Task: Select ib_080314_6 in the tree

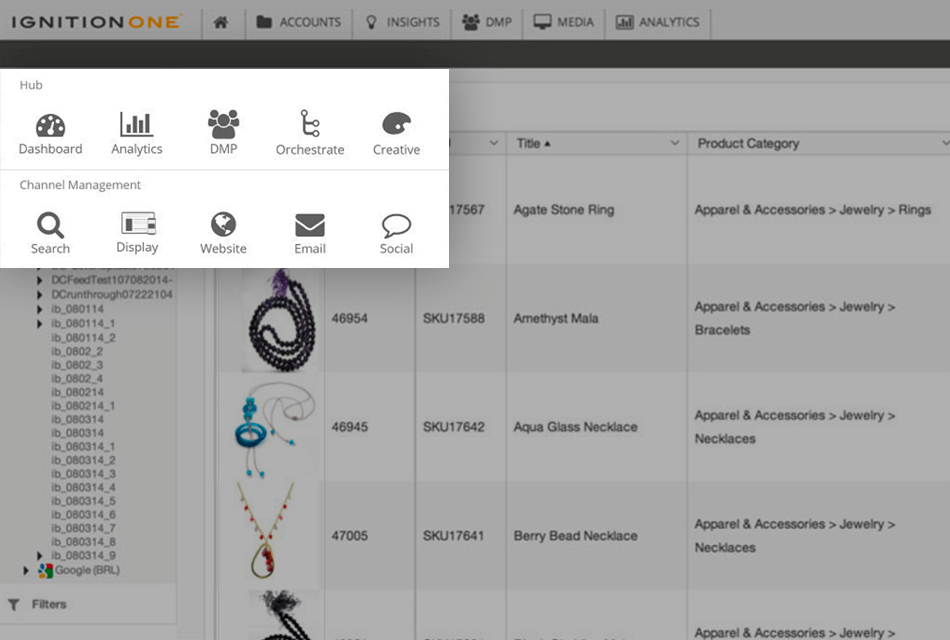Action: [84, 515]
